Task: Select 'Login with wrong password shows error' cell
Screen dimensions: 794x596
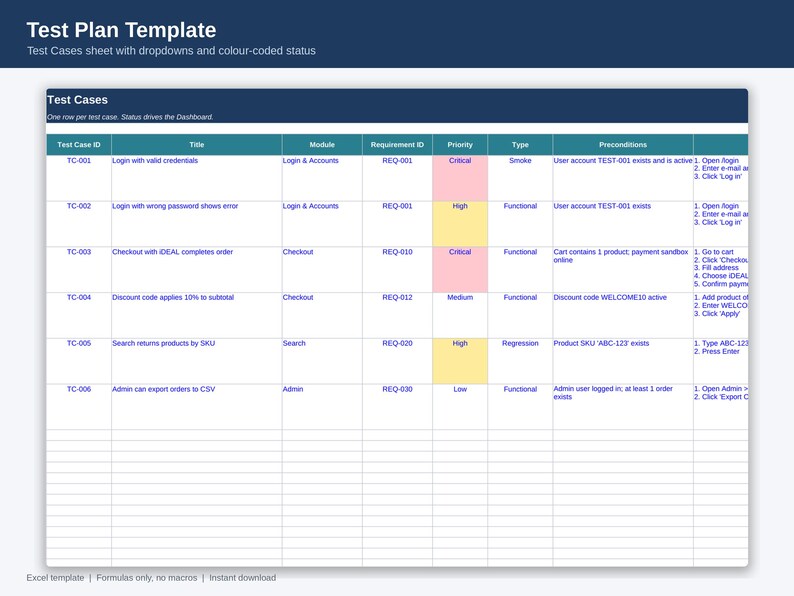Action: pos(196,224)
